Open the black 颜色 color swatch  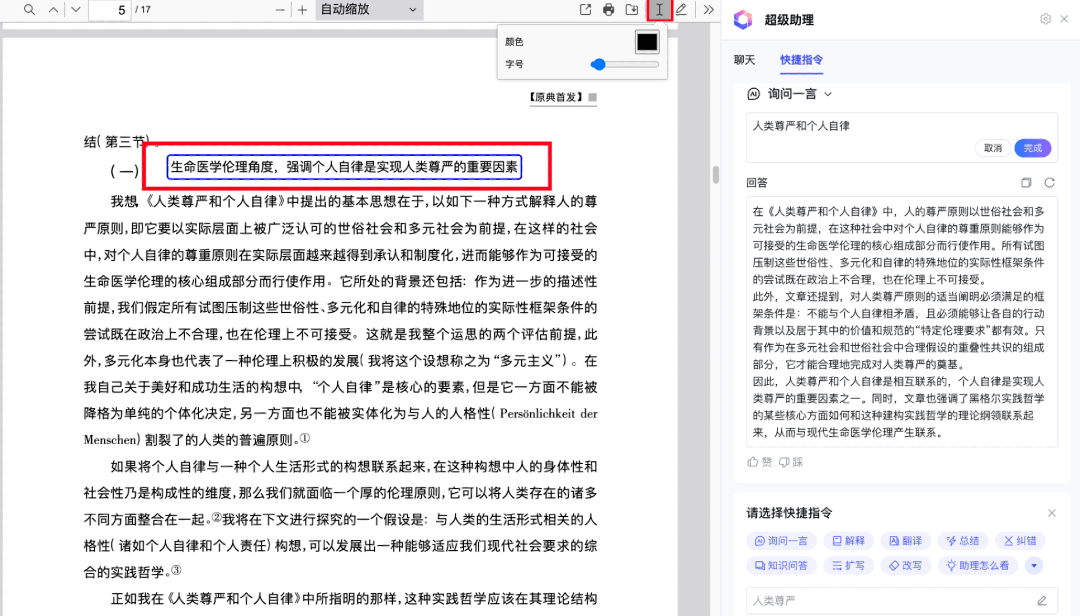(x=647, y=42)
